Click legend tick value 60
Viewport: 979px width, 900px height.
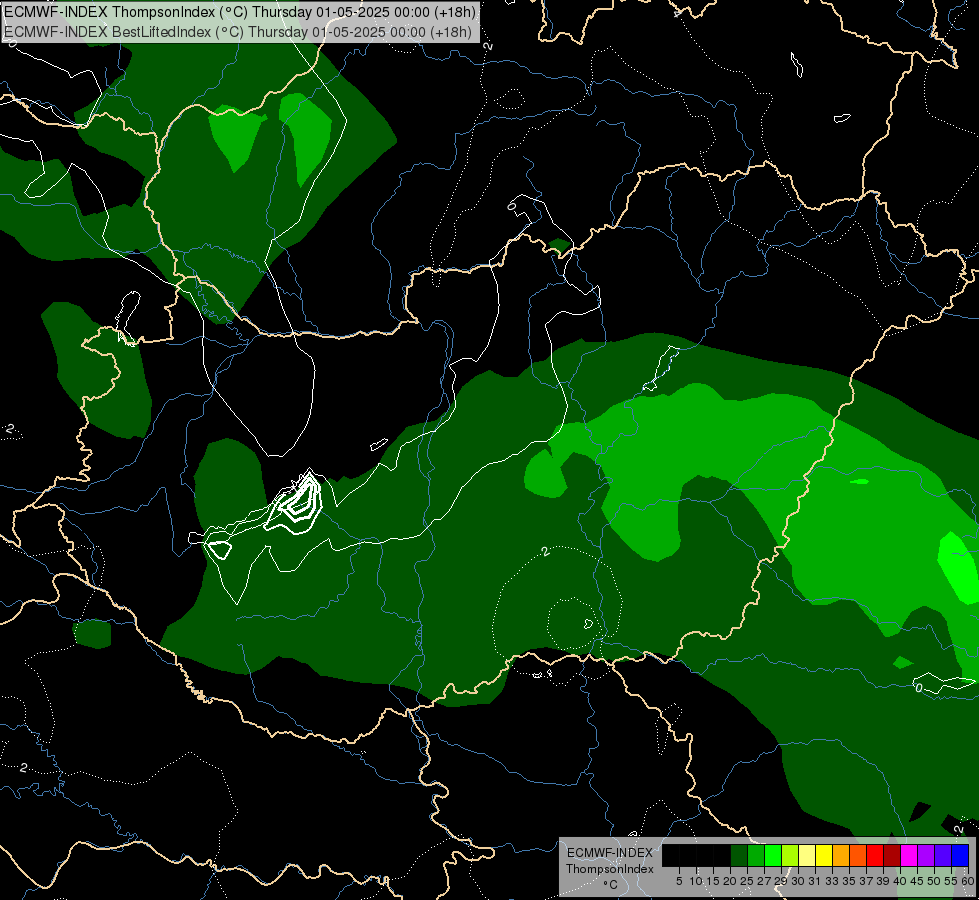click(968, 881)
